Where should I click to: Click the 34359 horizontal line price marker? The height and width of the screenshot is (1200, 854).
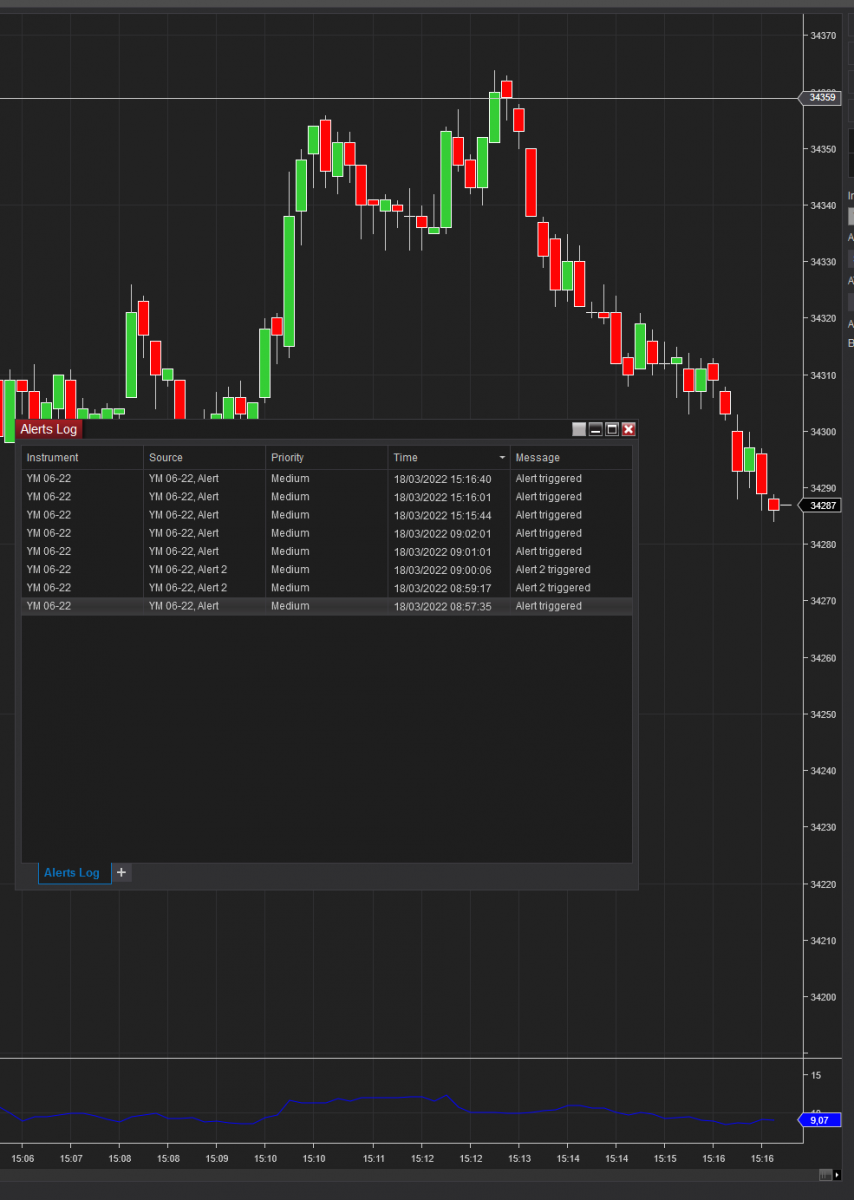tap(820, 98)
